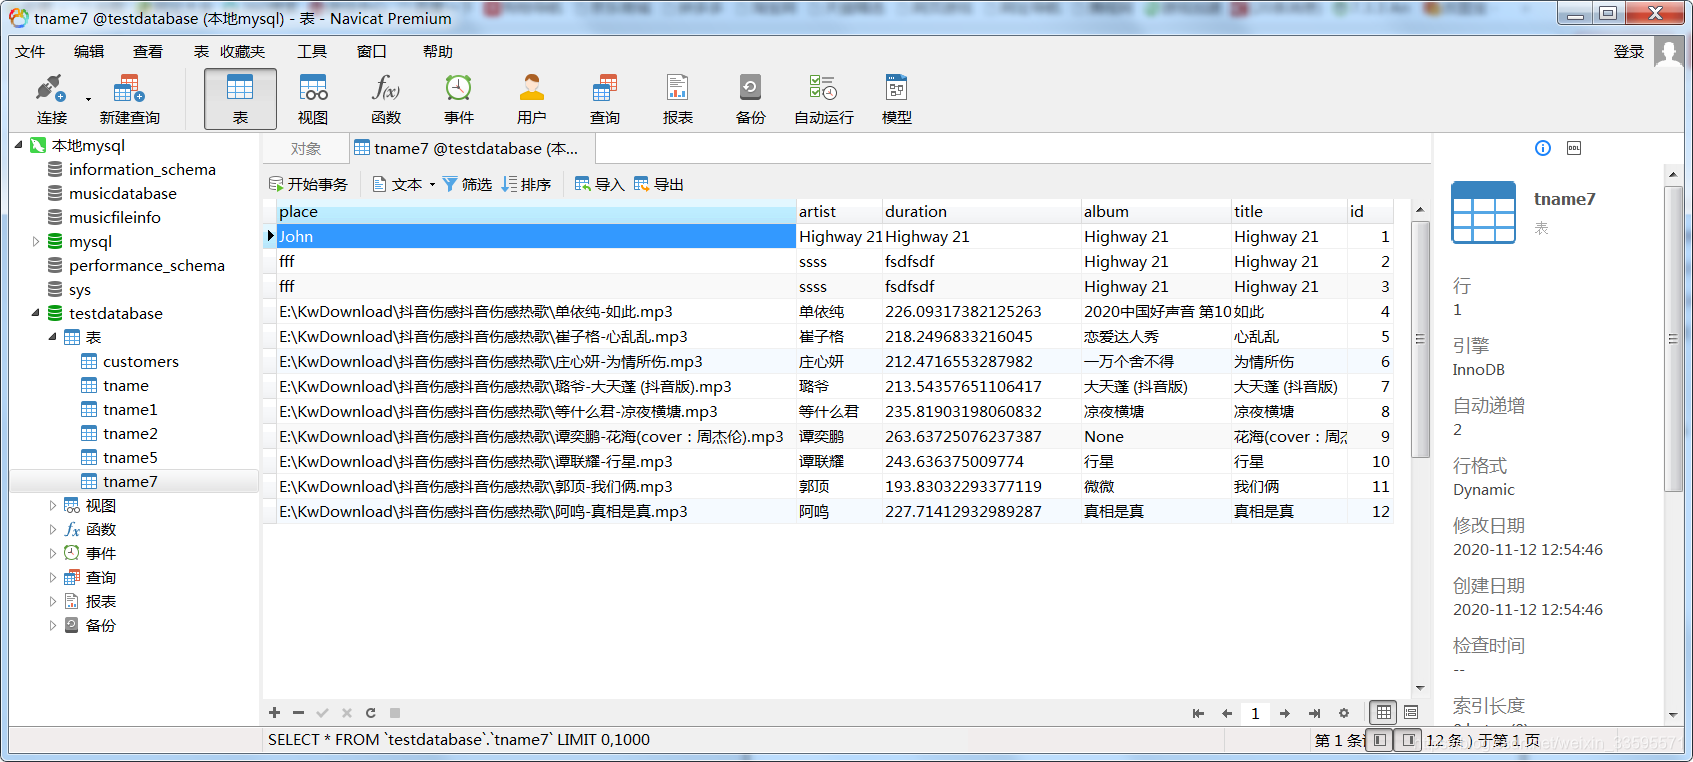
Task: Collapse the testdatabase node
Action: (36, 313)
